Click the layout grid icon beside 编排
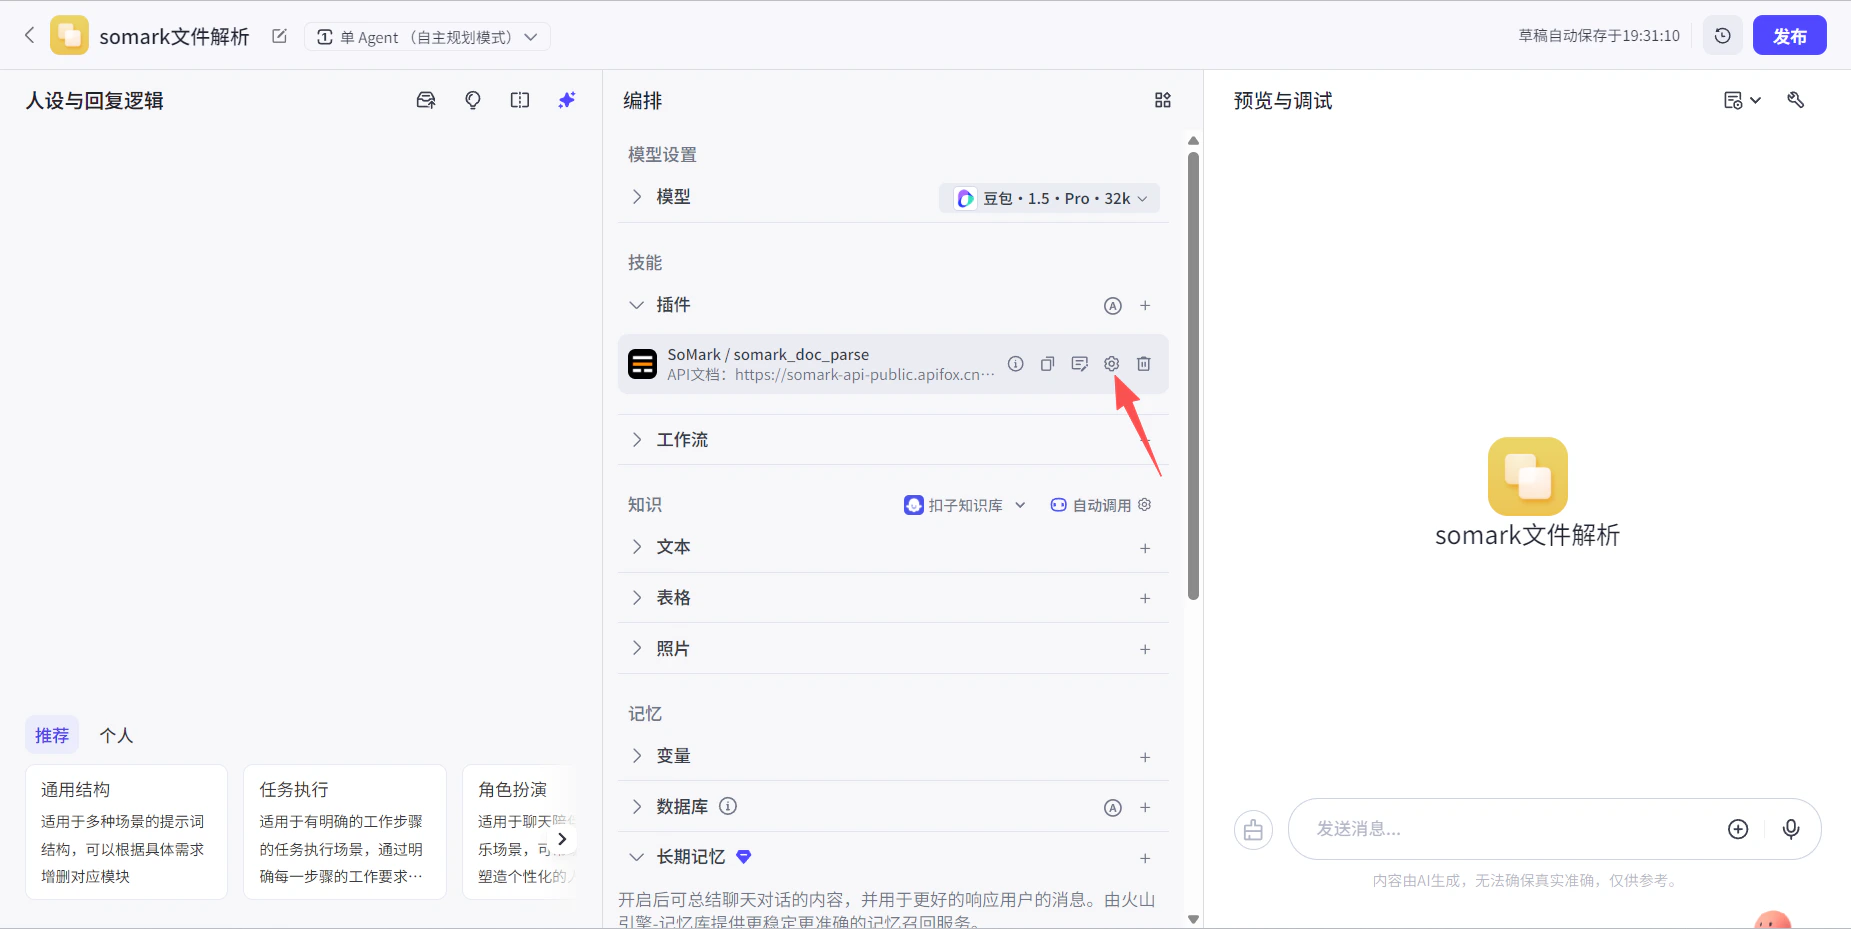Screen dimensions: 1851x929 [x=1162, y=100]
